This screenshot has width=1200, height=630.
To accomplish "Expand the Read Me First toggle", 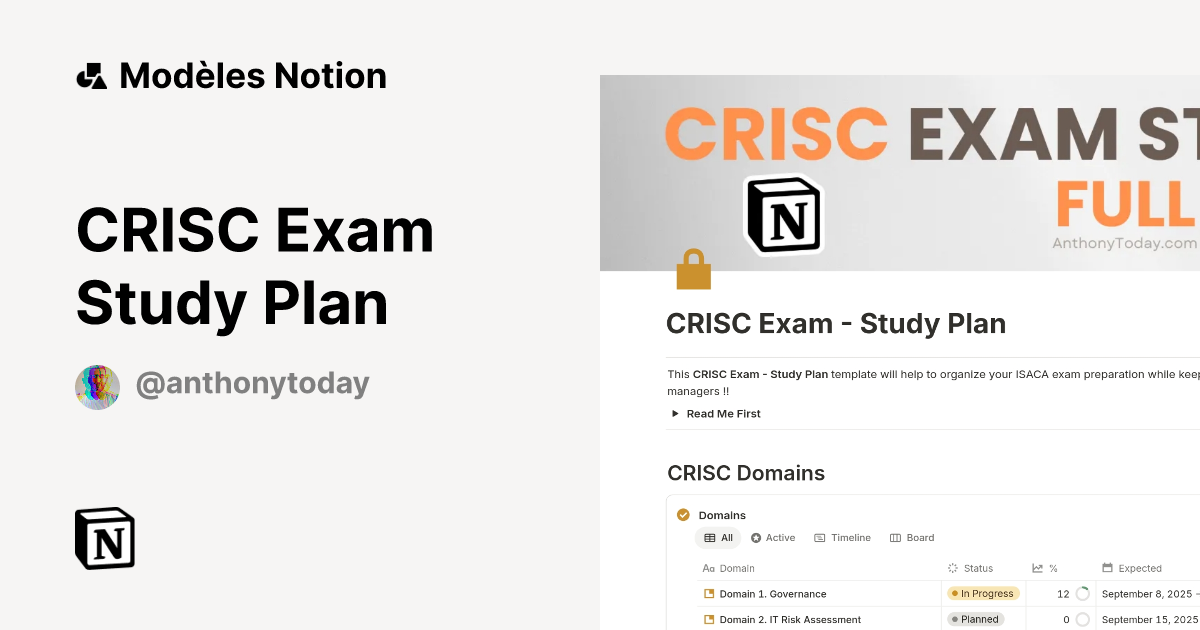I will pyautogui.click(x=676, y=414).
